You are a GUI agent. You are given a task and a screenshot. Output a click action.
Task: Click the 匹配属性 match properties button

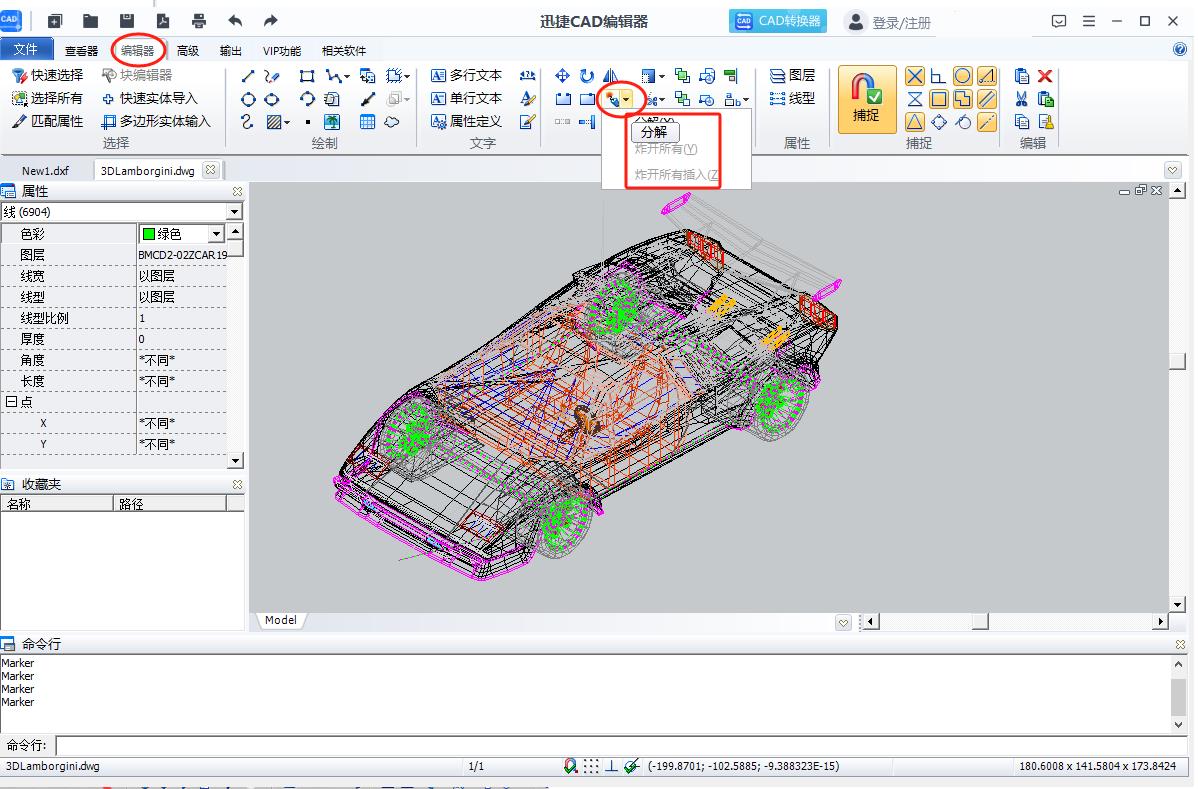[47, 121]
